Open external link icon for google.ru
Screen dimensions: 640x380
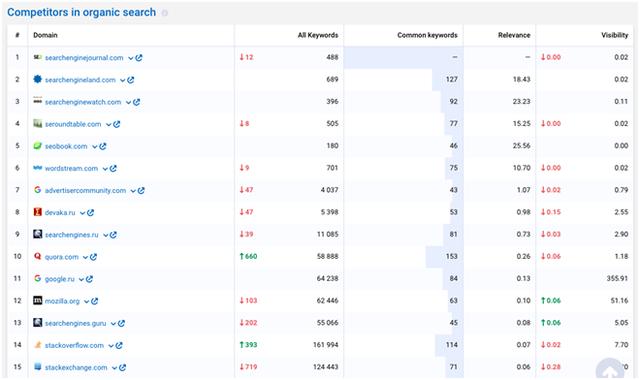pos(89,279)
